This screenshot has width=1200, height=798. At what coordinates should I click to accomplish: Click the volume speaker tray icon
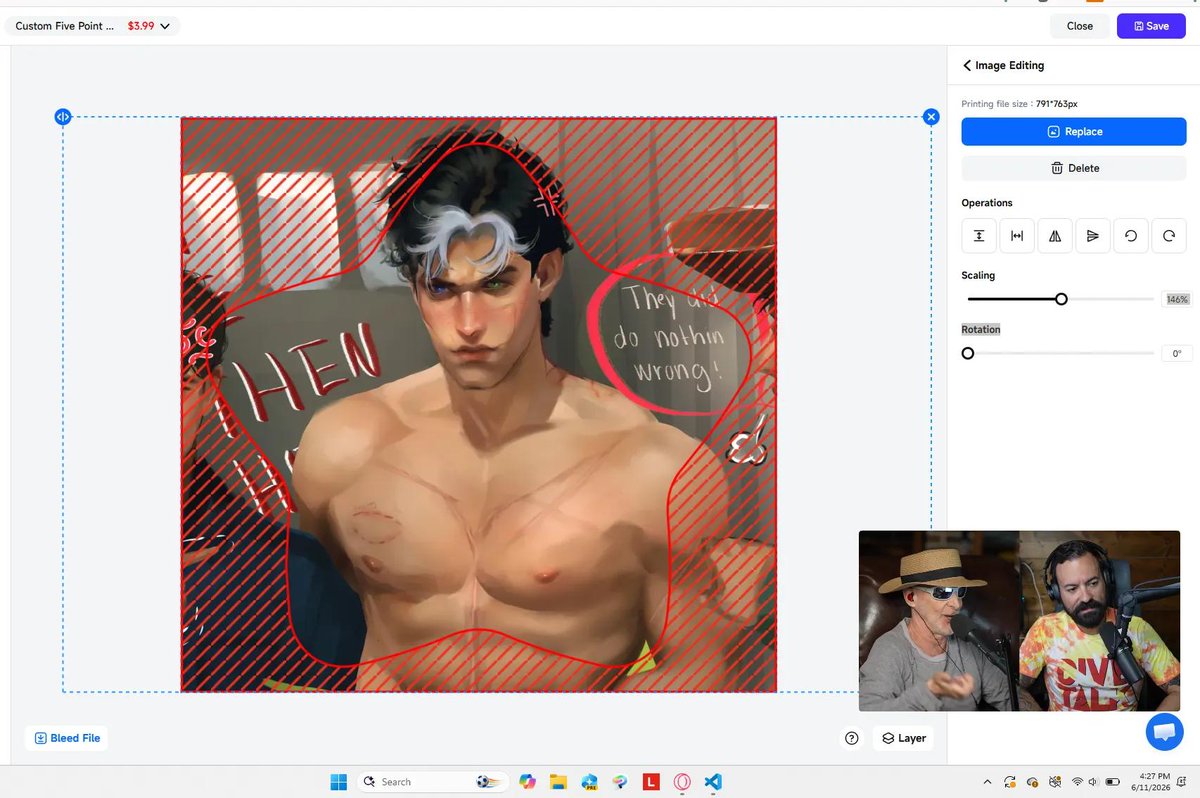1094,782
